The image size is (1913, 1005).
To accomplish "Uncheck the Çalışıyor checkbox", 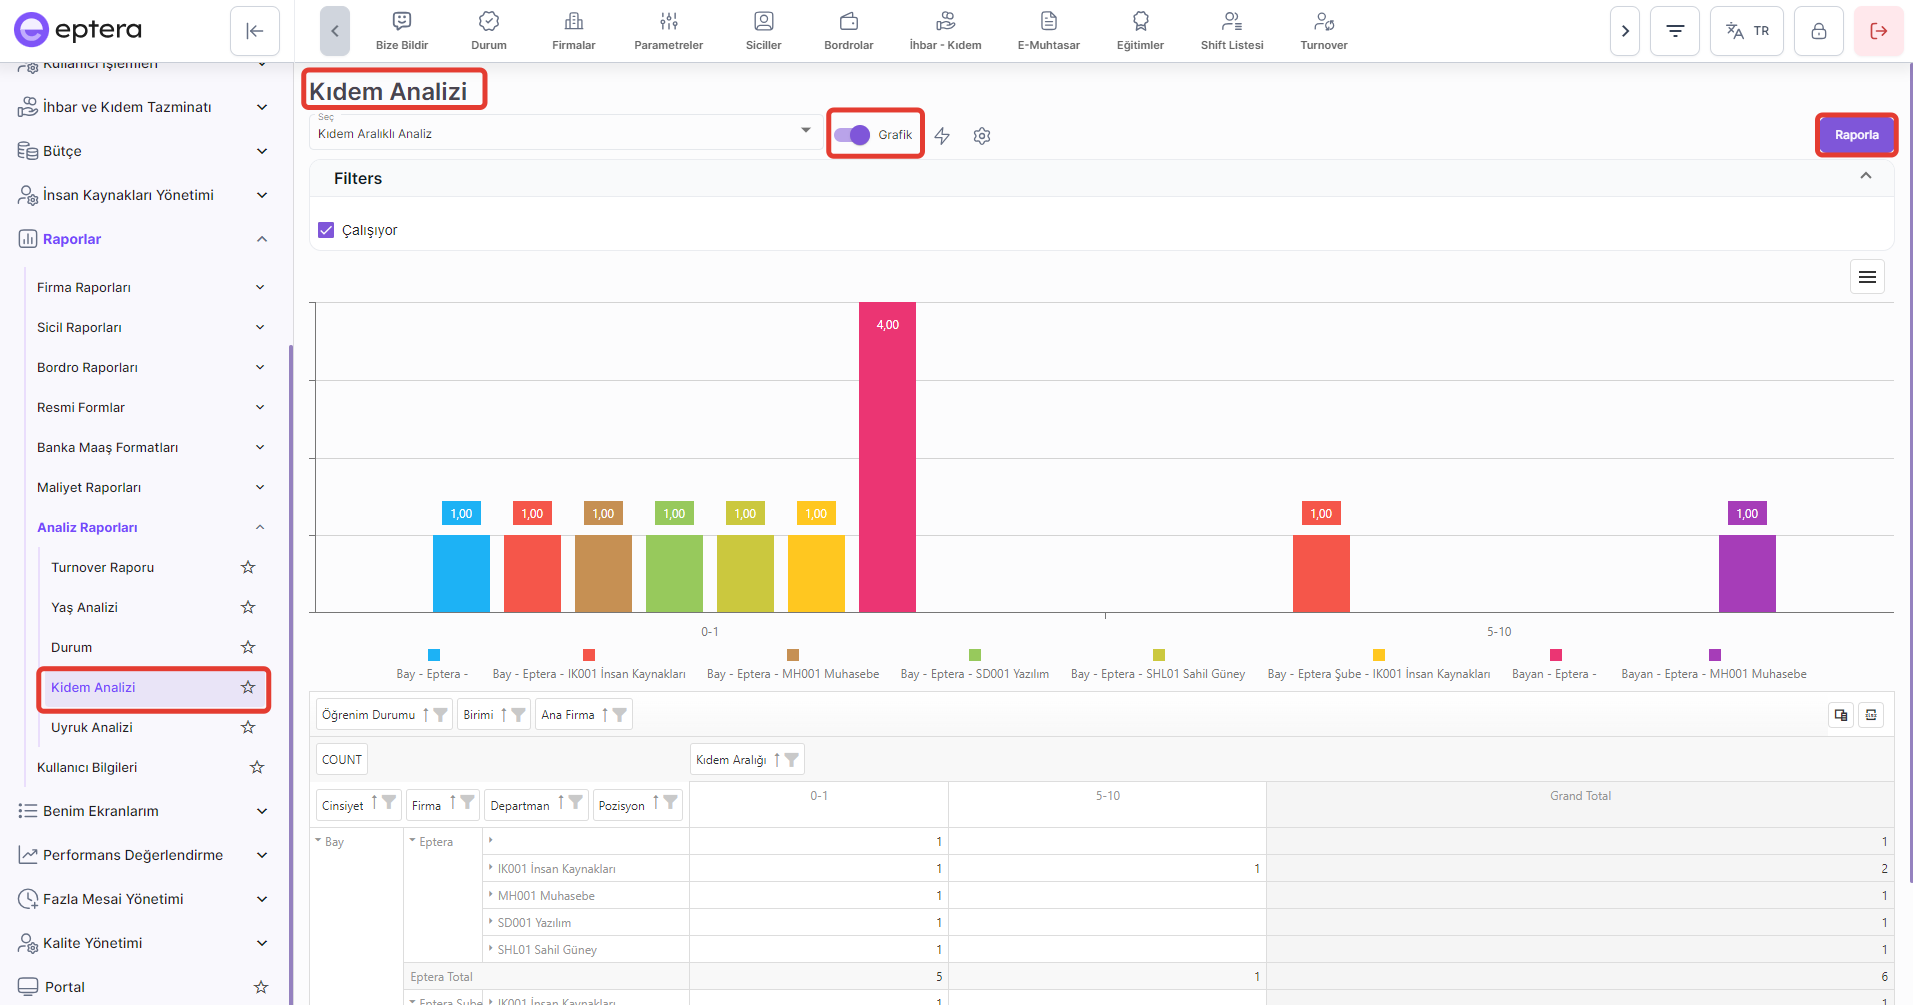I will 326,230.
